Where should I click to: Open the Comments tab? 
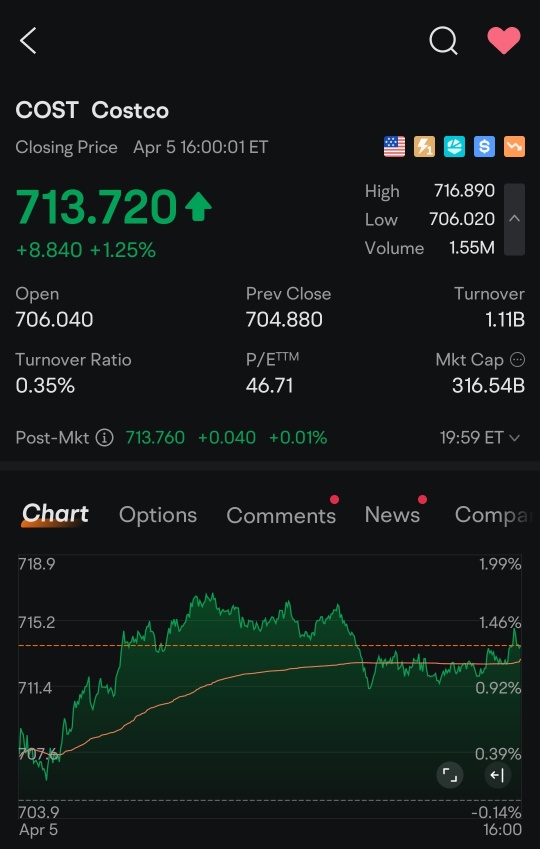(x=281, y=515)
